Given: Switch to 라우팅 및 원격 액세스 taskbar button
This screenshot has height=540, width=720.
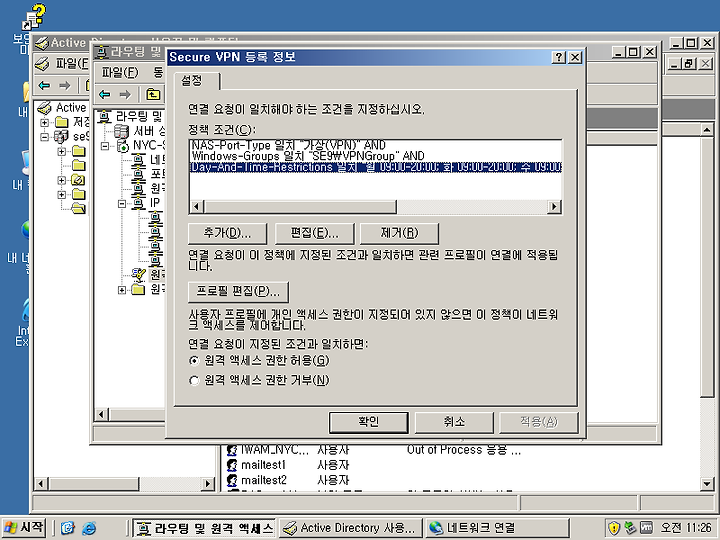Looking at the screenshot, I should (x=203, y=528).
